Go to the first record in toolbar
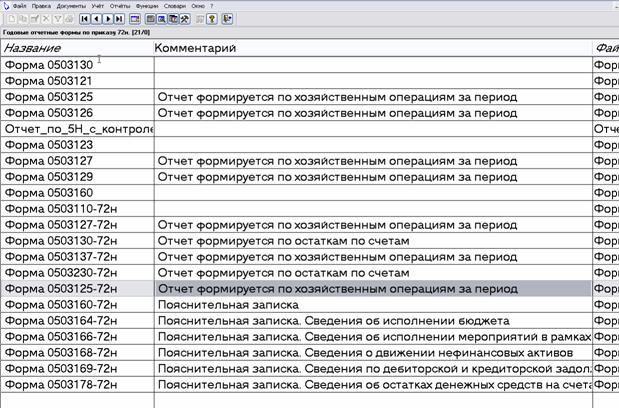The image size is (619, 408). [x=84, y=18]
